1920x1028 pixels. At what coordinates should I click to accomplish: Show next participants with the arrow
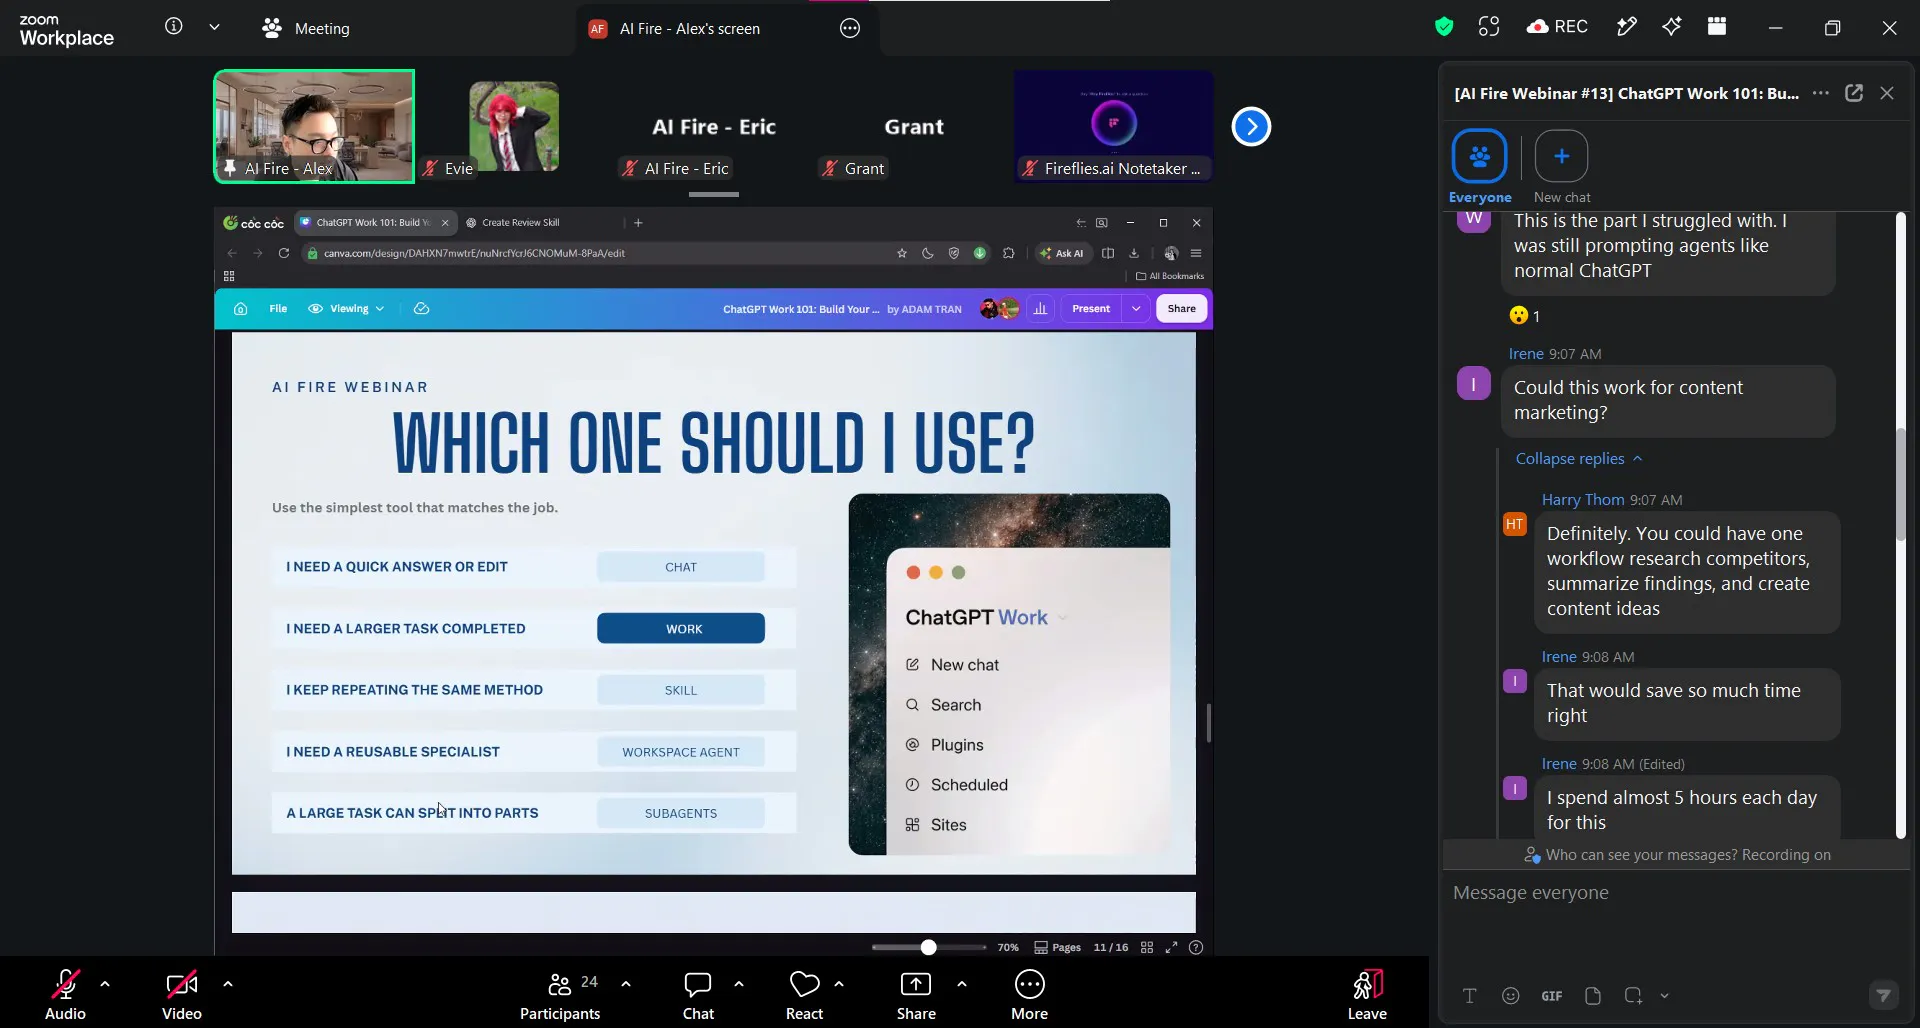(x=1251, y=127)
